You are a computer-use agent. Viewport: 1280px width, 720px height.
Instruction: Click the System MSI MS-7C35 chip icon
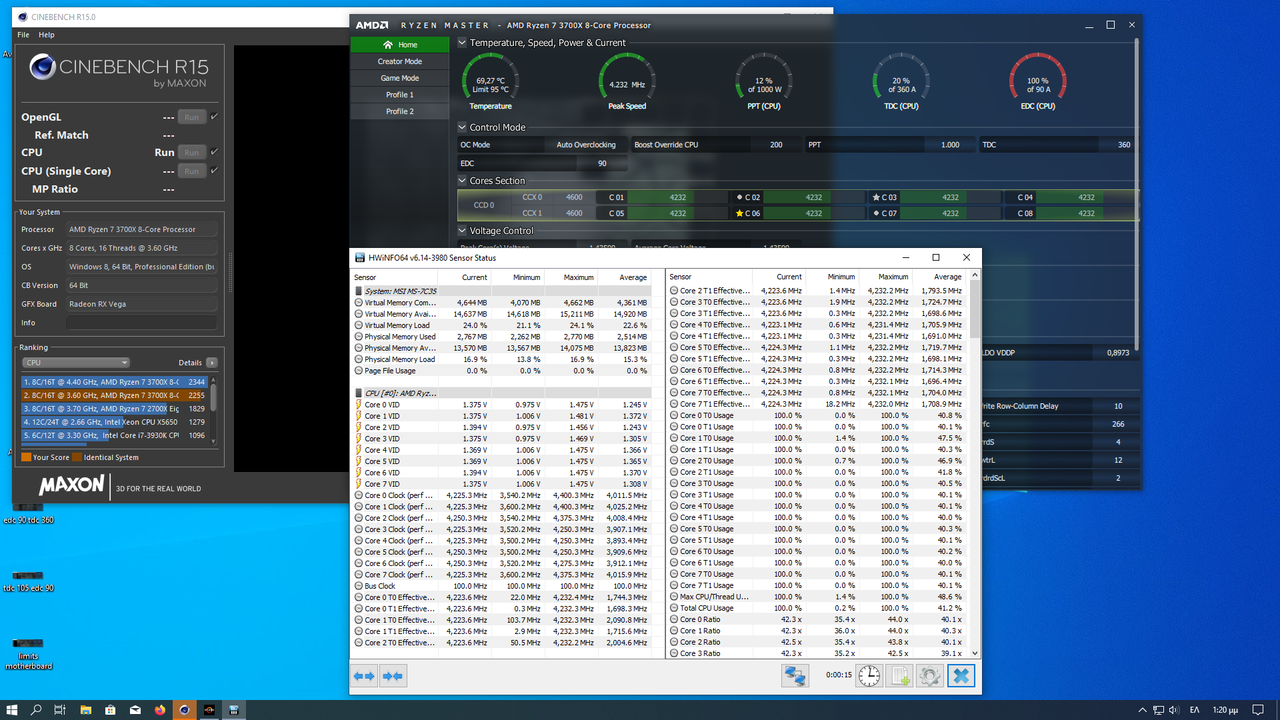coord(358,291)
